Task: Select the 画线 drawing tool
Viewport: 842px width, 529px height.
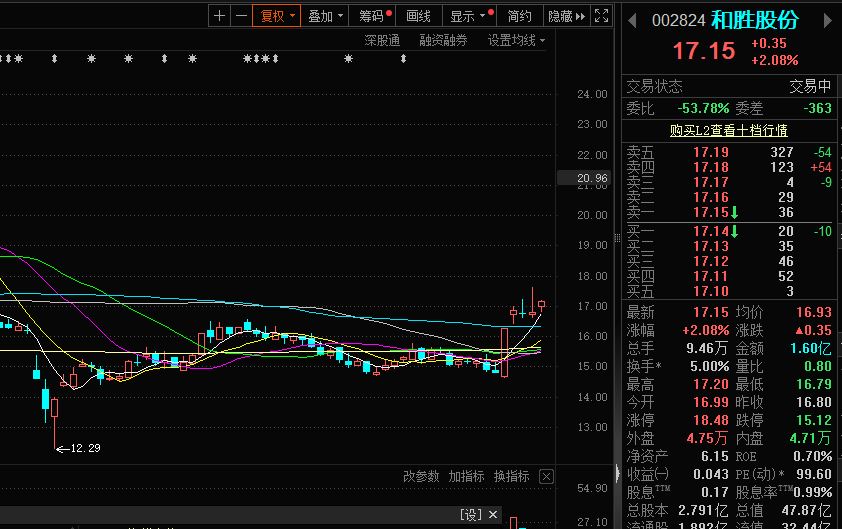Action: point(418,16)
